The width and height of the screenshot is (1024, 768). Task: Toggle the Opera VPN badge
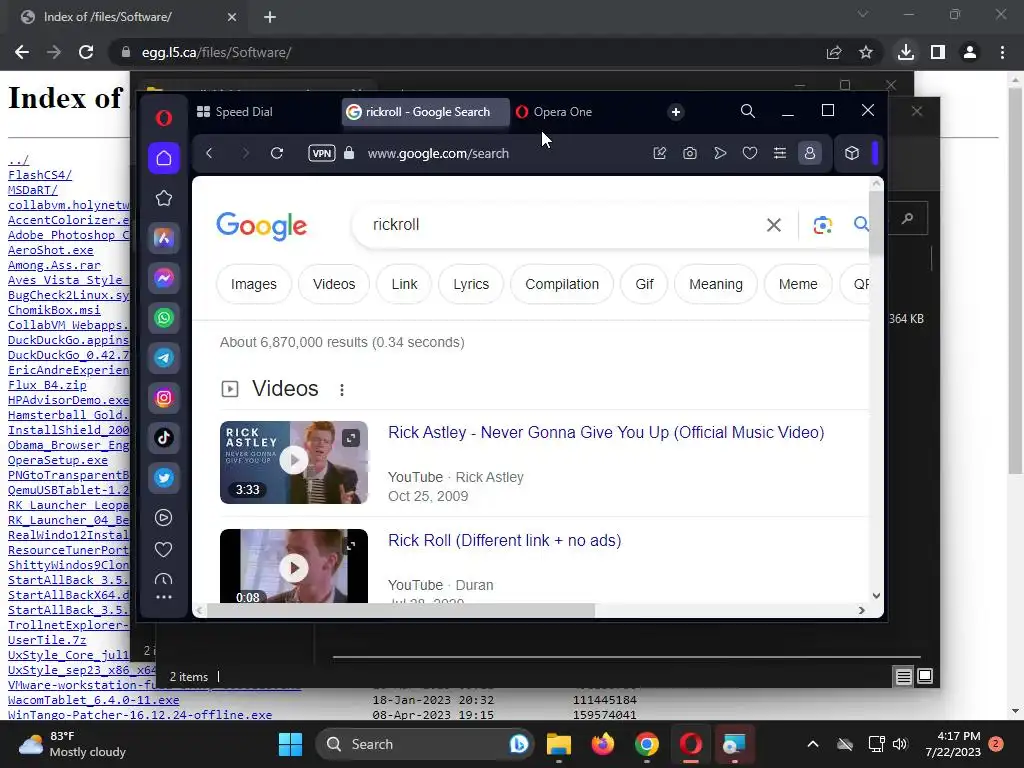(322, 153)
